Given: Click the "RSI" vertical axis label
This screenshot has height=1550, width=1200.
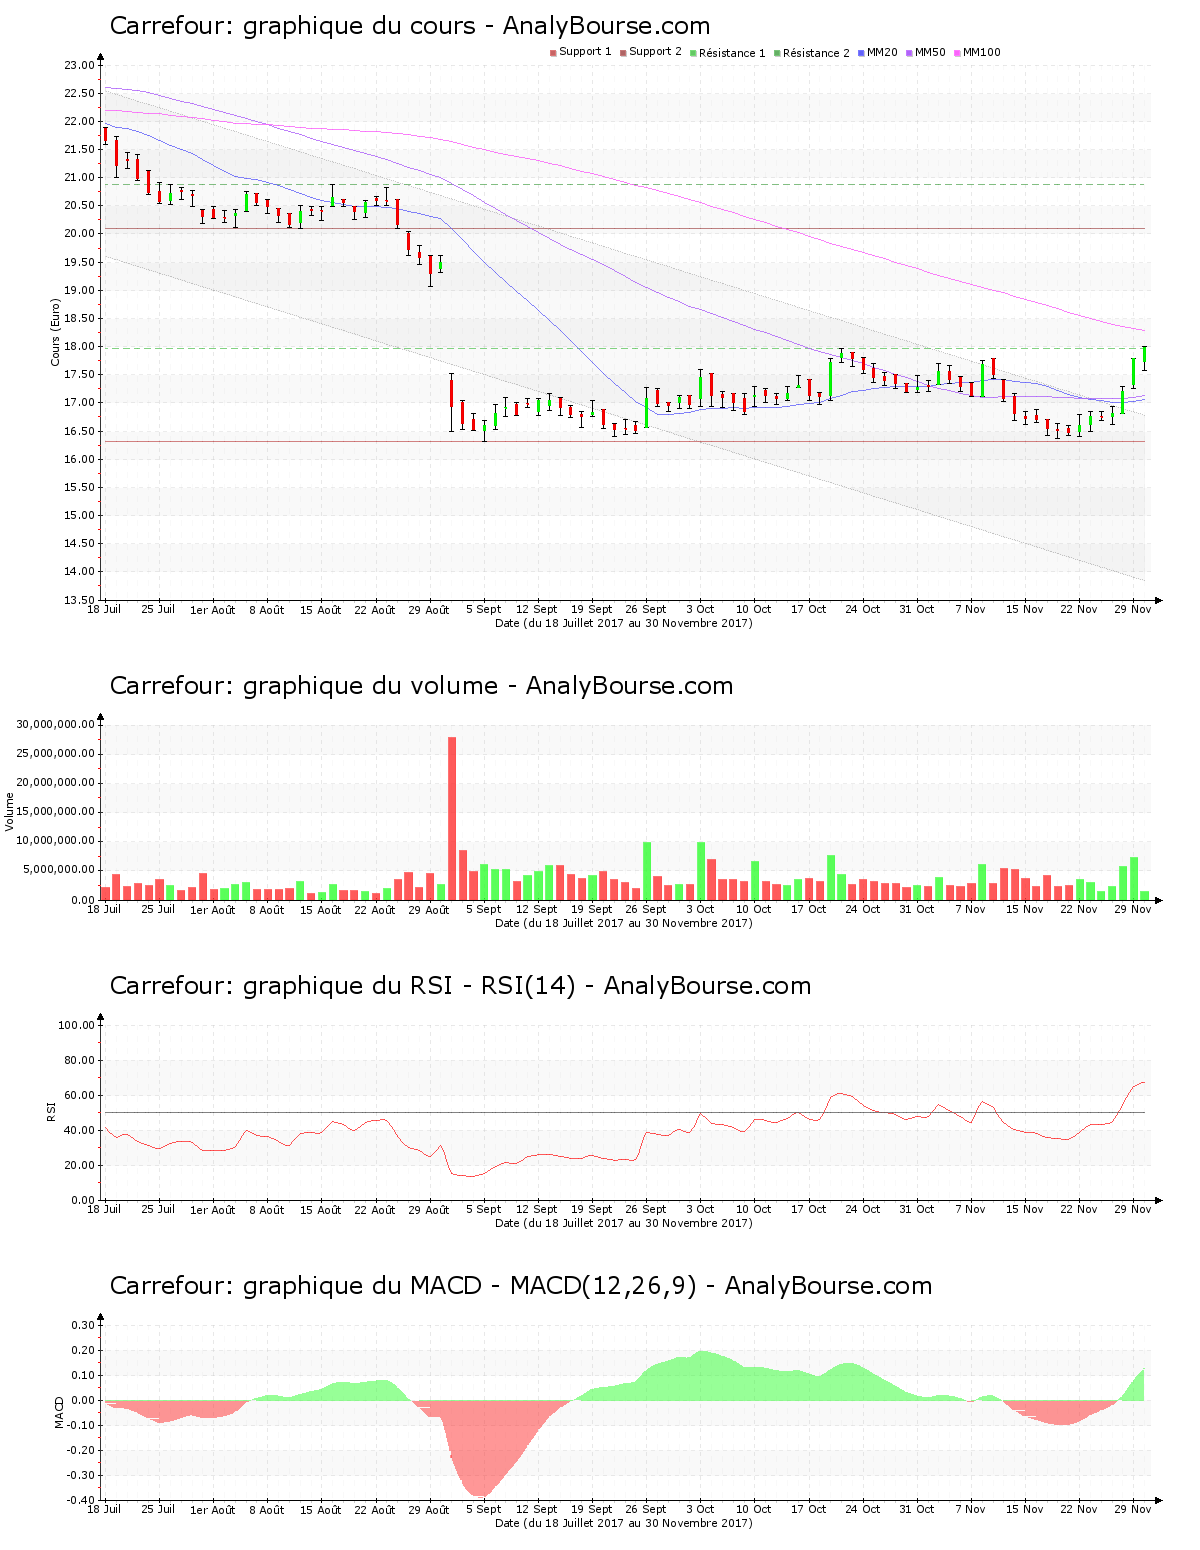Looking at the screenshot, I should pos(50,1111).
